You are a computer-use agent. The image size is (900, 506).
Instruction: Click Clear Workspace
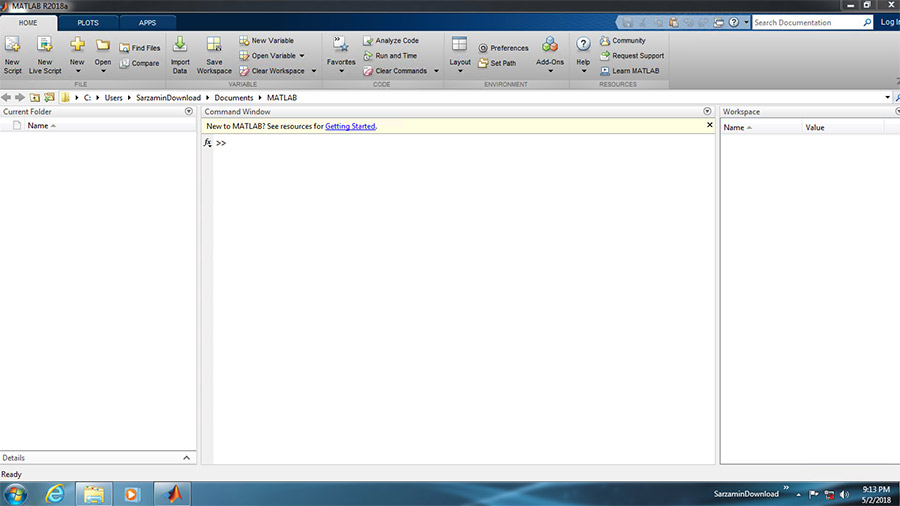click(x=272, y=71)
